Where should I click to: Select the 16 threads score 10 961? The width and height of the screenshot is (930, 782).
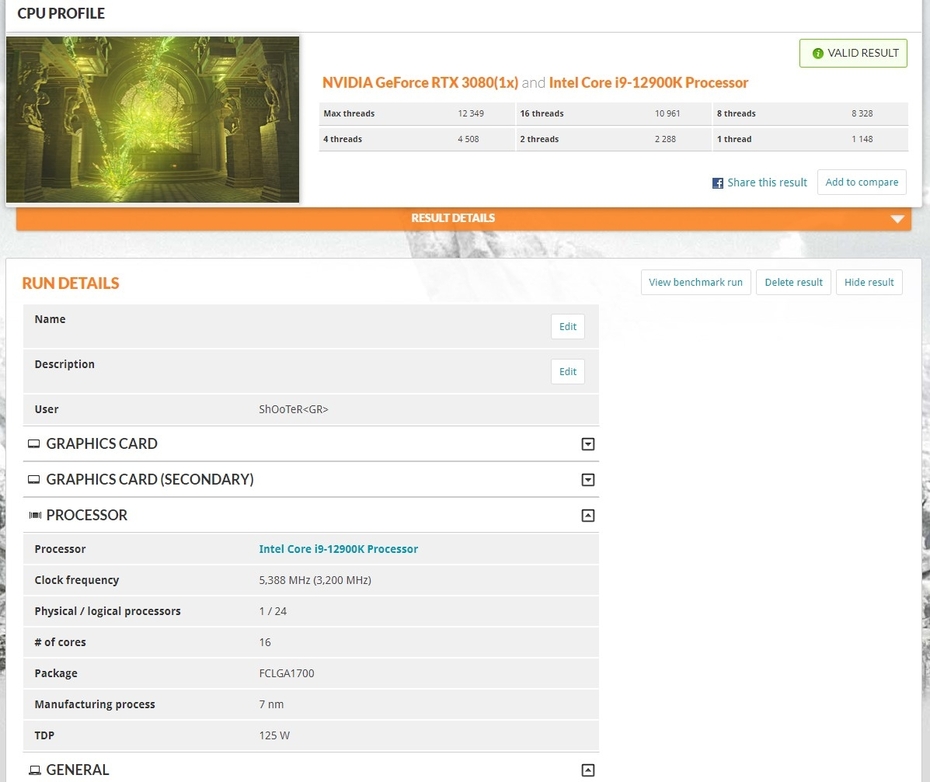667,113
